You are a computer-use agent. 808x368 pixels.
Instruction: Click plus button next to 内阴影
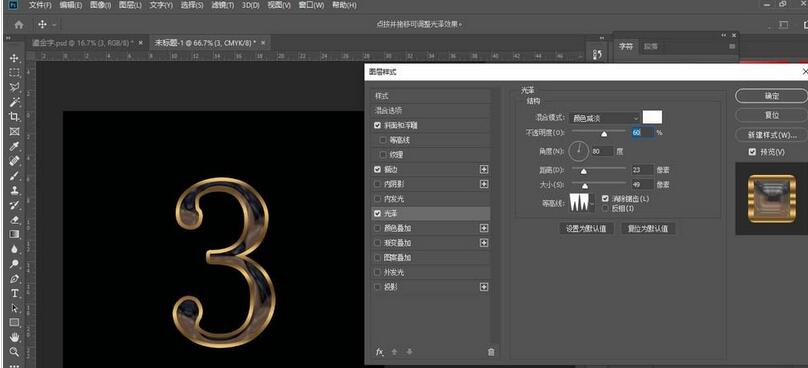[x=483, y=183]
